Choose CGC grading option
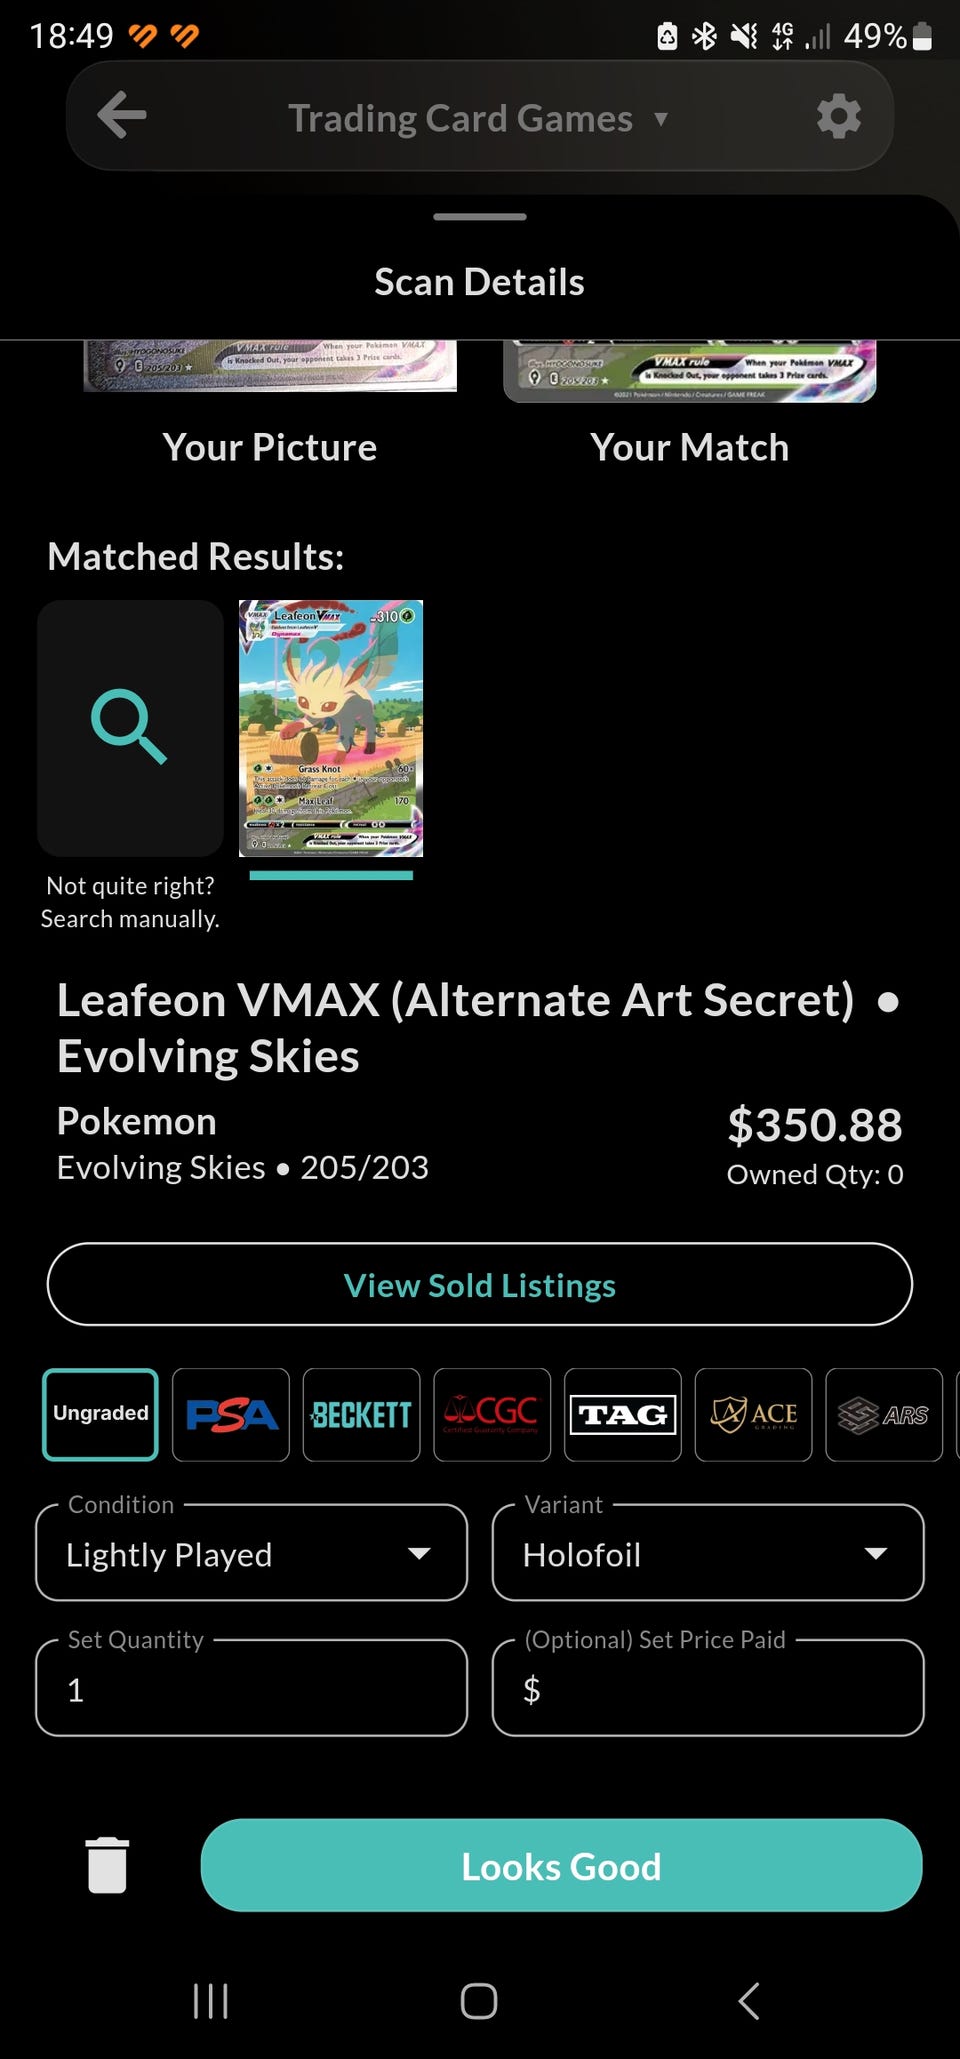960x2059 pixels. (x=492, y=1414)
